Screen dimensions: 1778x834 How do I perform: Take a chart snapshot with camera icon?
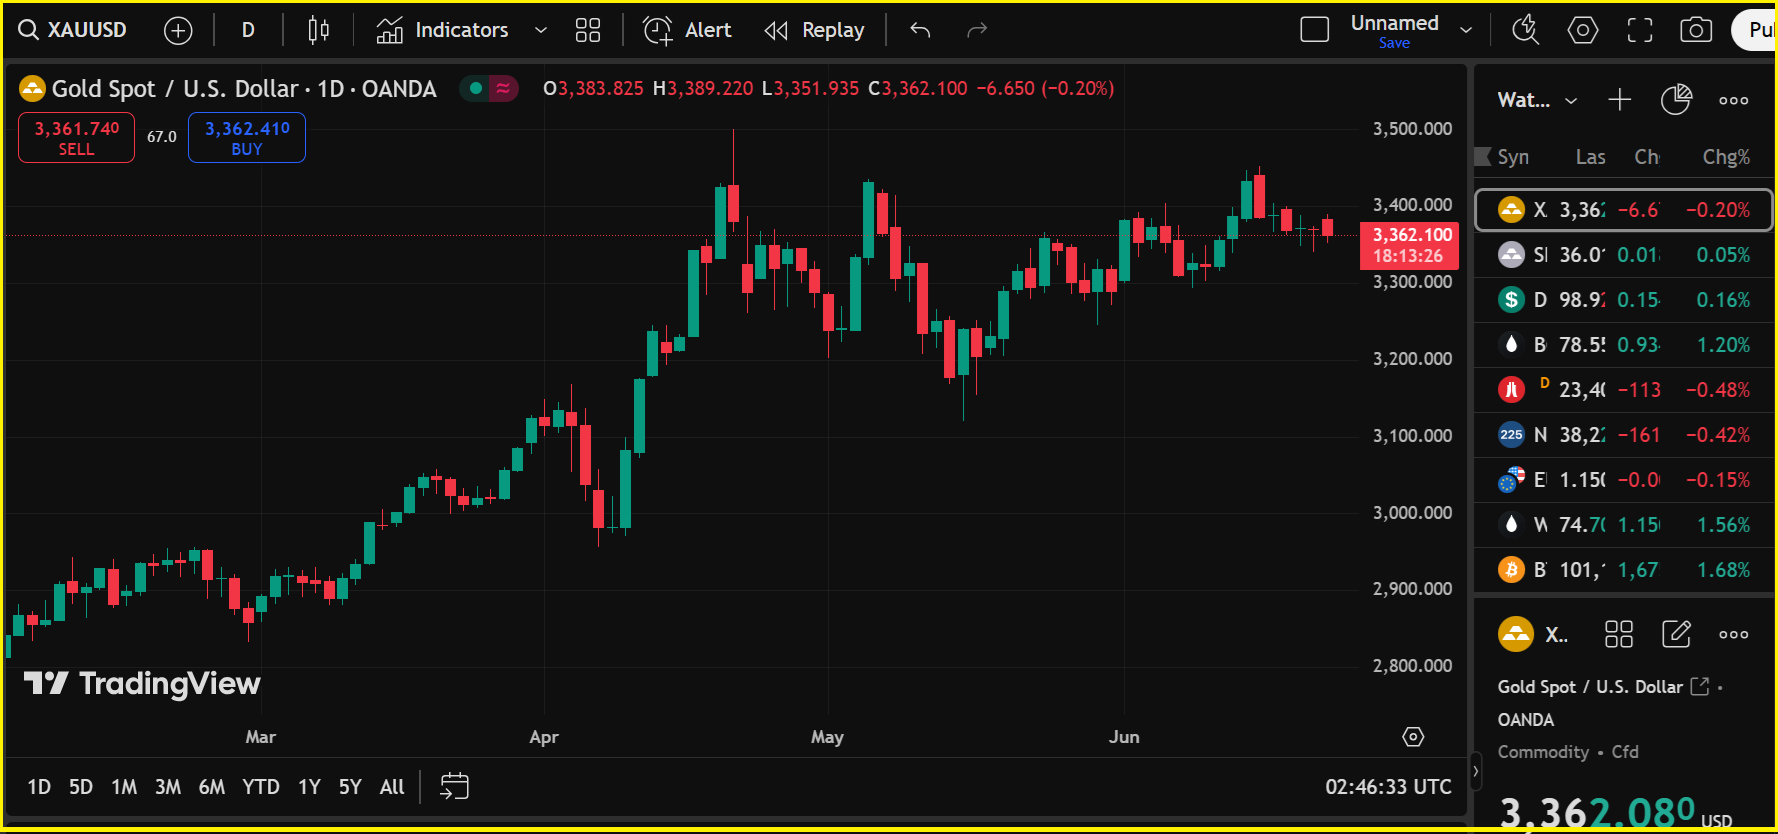click(x=1695, y=31)
